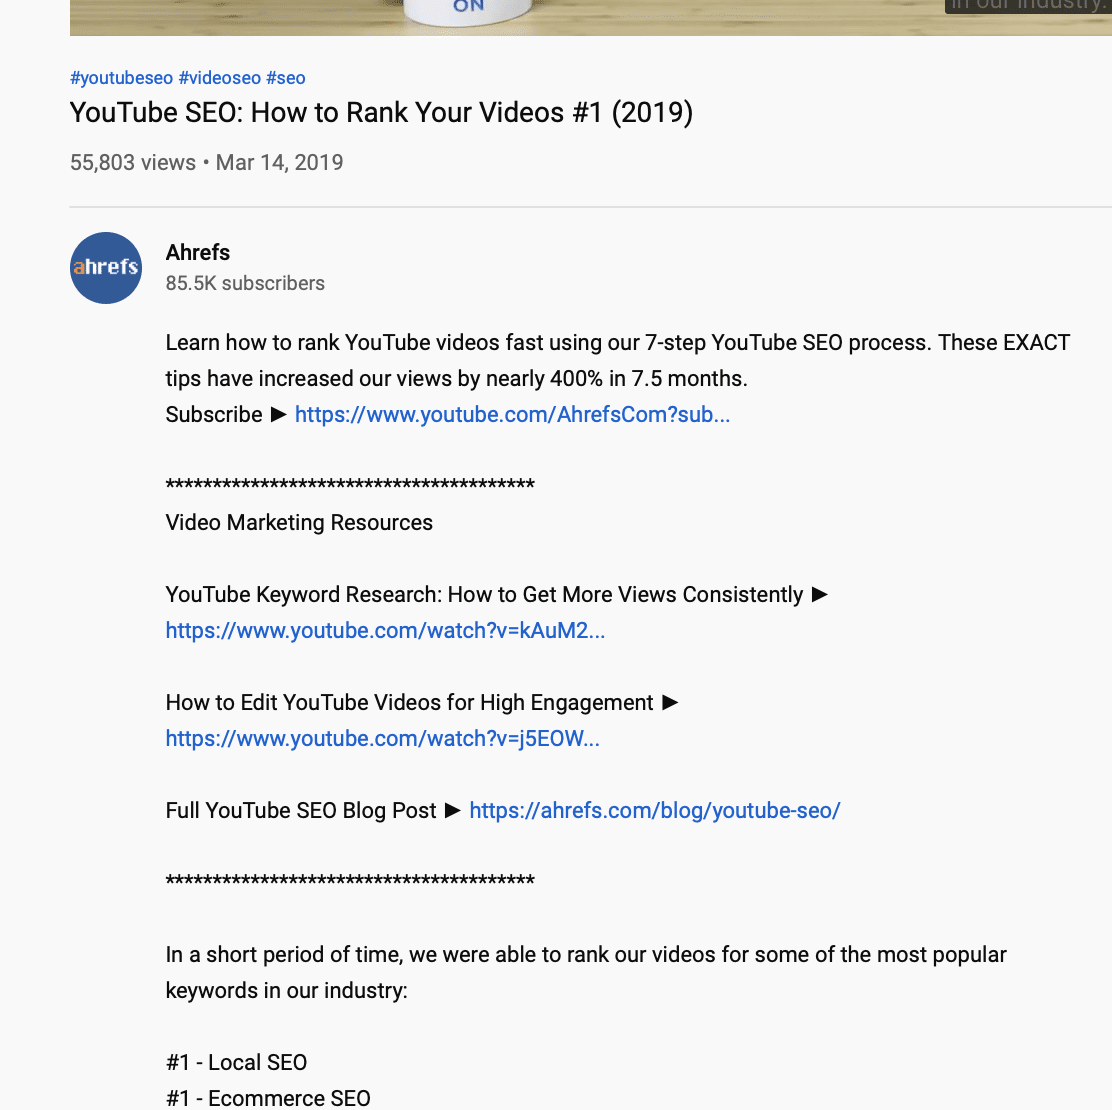The width and height of the screenshot is (1112, 1110).
Task: Open the watch?v=j5EOW video editing link
Action: 383,738
